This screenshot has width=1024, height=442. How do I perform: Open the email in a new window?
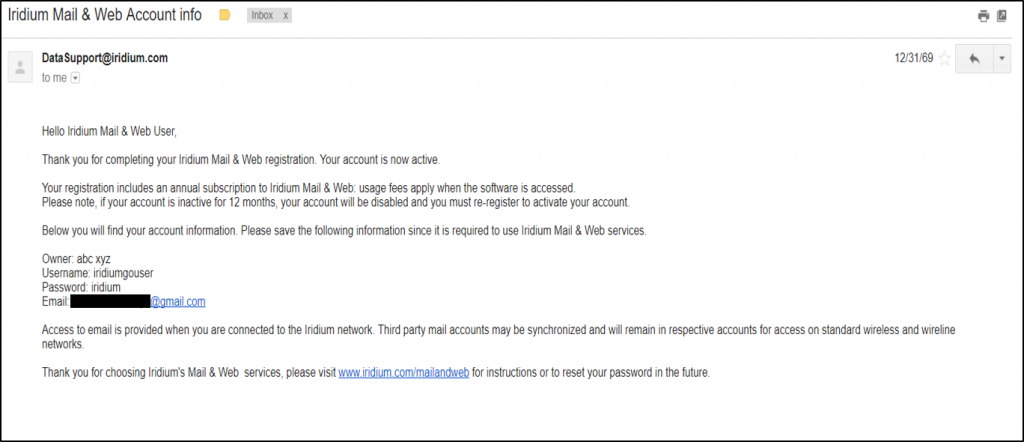[x=1002, y=16]
